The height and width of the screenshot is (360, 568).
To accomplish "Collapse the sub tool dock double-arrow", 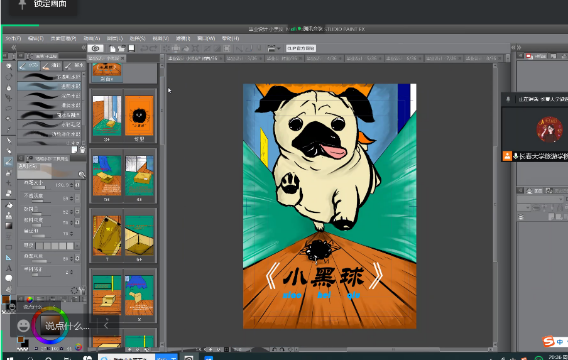I will point(83,47).
